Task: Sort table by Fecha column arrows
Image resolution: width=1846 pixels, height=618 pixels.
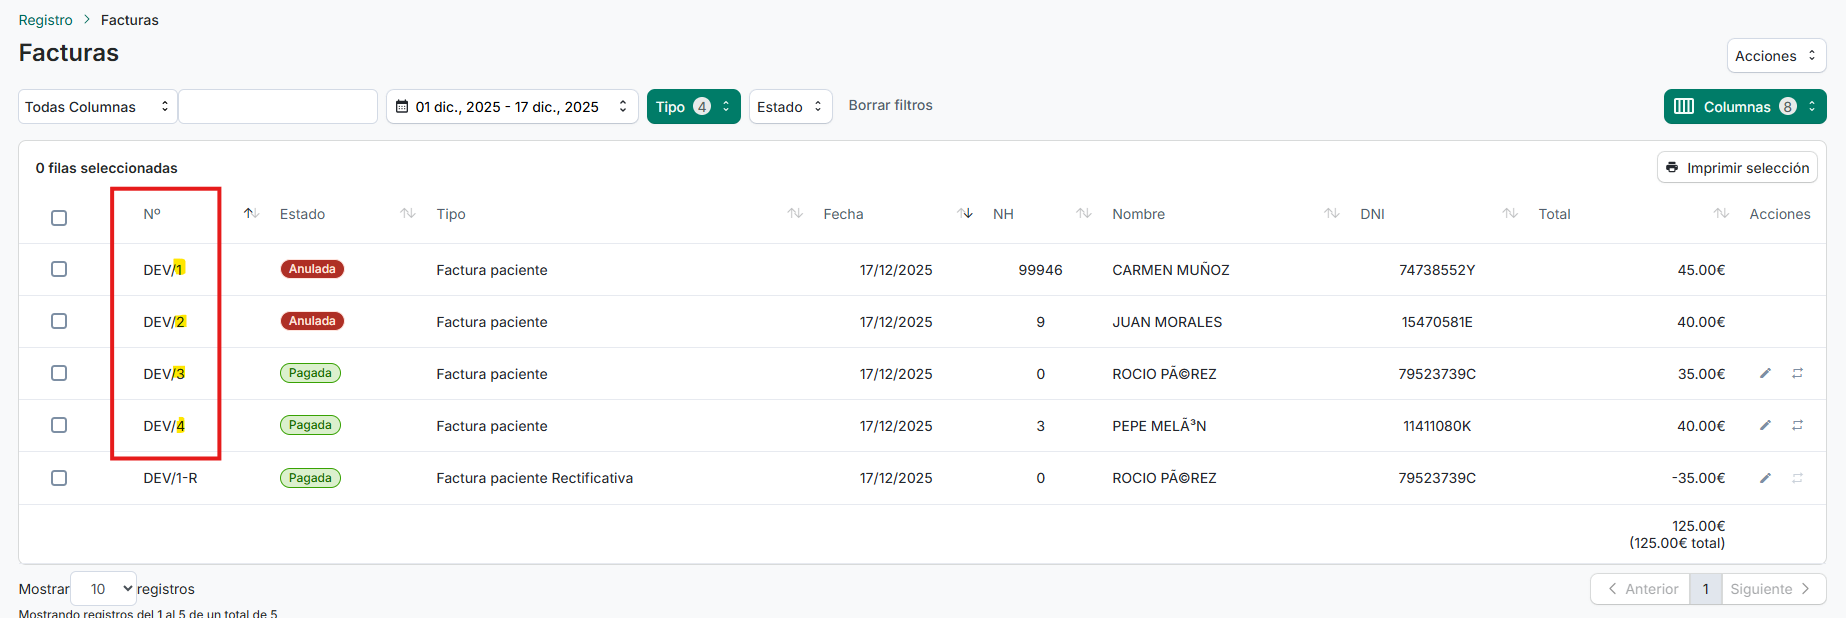Action: [x=965, y=213]
